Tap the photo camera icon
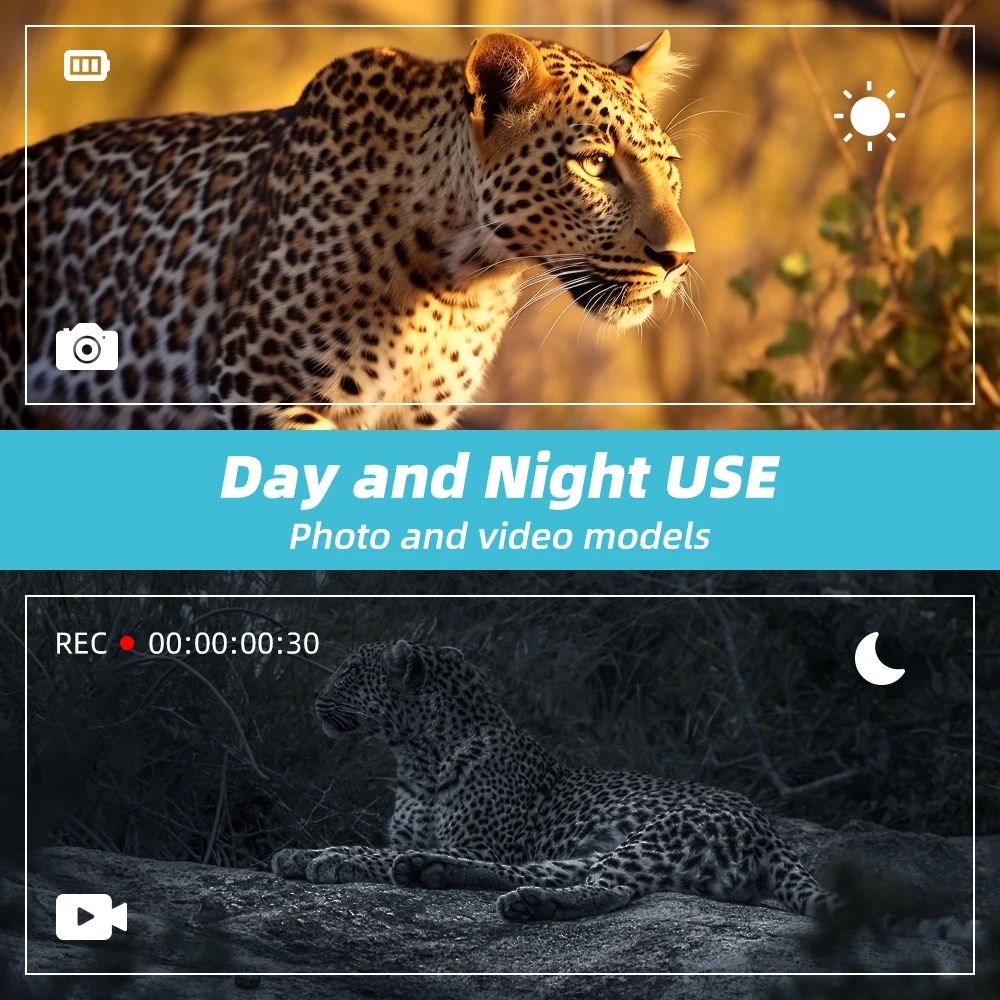Image resolution: width=1000 pixels, height=1000 pixels. [x=87, y=347]
